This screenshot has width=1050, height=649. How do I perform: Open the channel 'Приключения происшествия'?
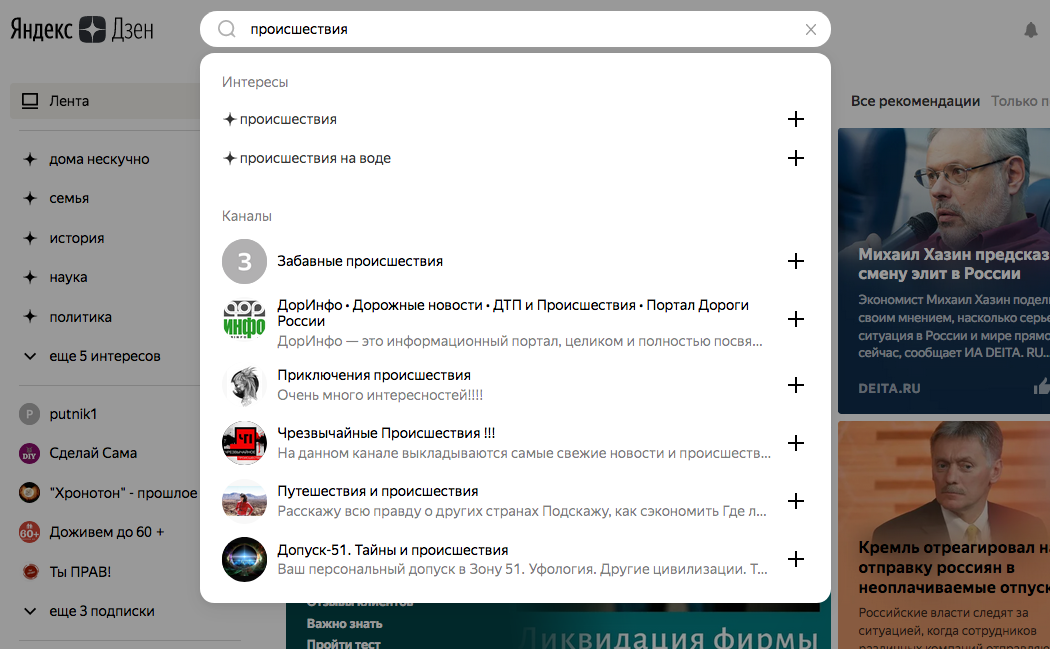coord(374,375)
